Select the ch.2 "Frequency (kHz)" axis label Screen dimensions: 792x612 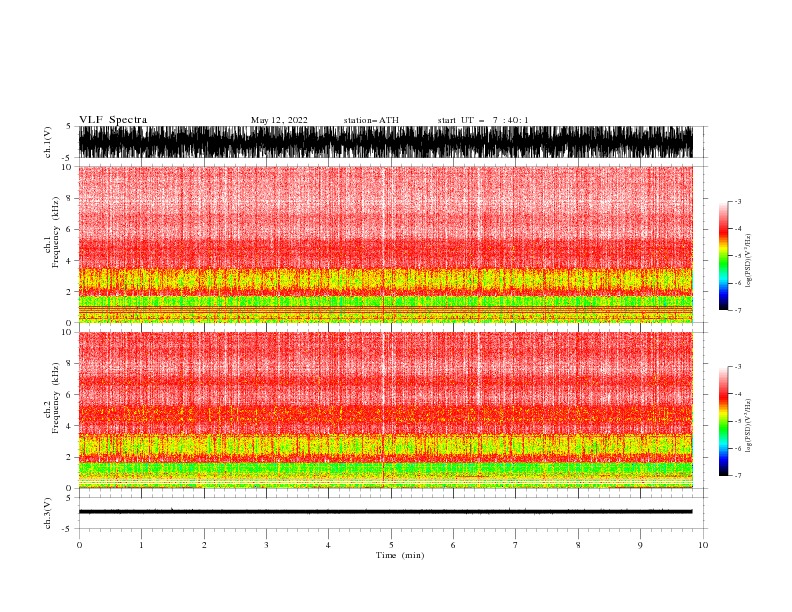tap(56, 398)
